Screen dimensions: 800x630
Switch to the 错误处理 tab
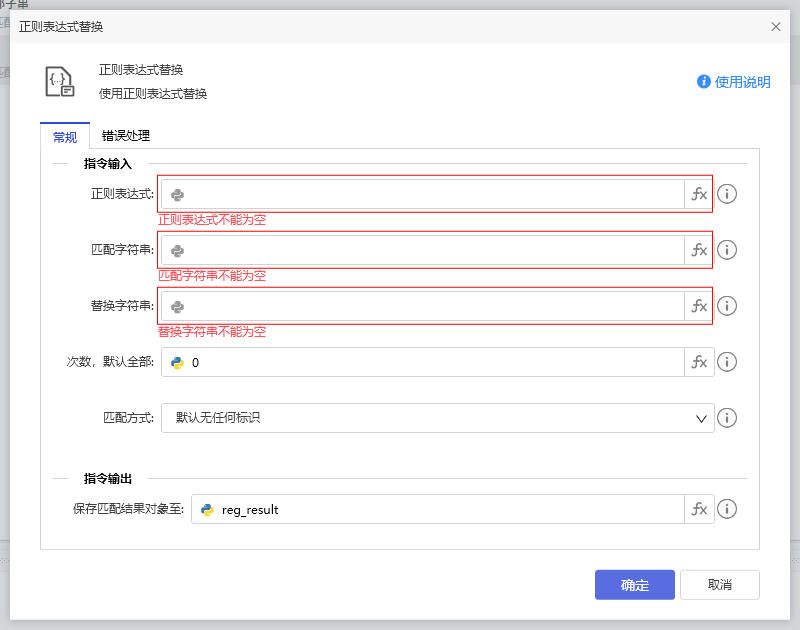[x=124, y=136]
